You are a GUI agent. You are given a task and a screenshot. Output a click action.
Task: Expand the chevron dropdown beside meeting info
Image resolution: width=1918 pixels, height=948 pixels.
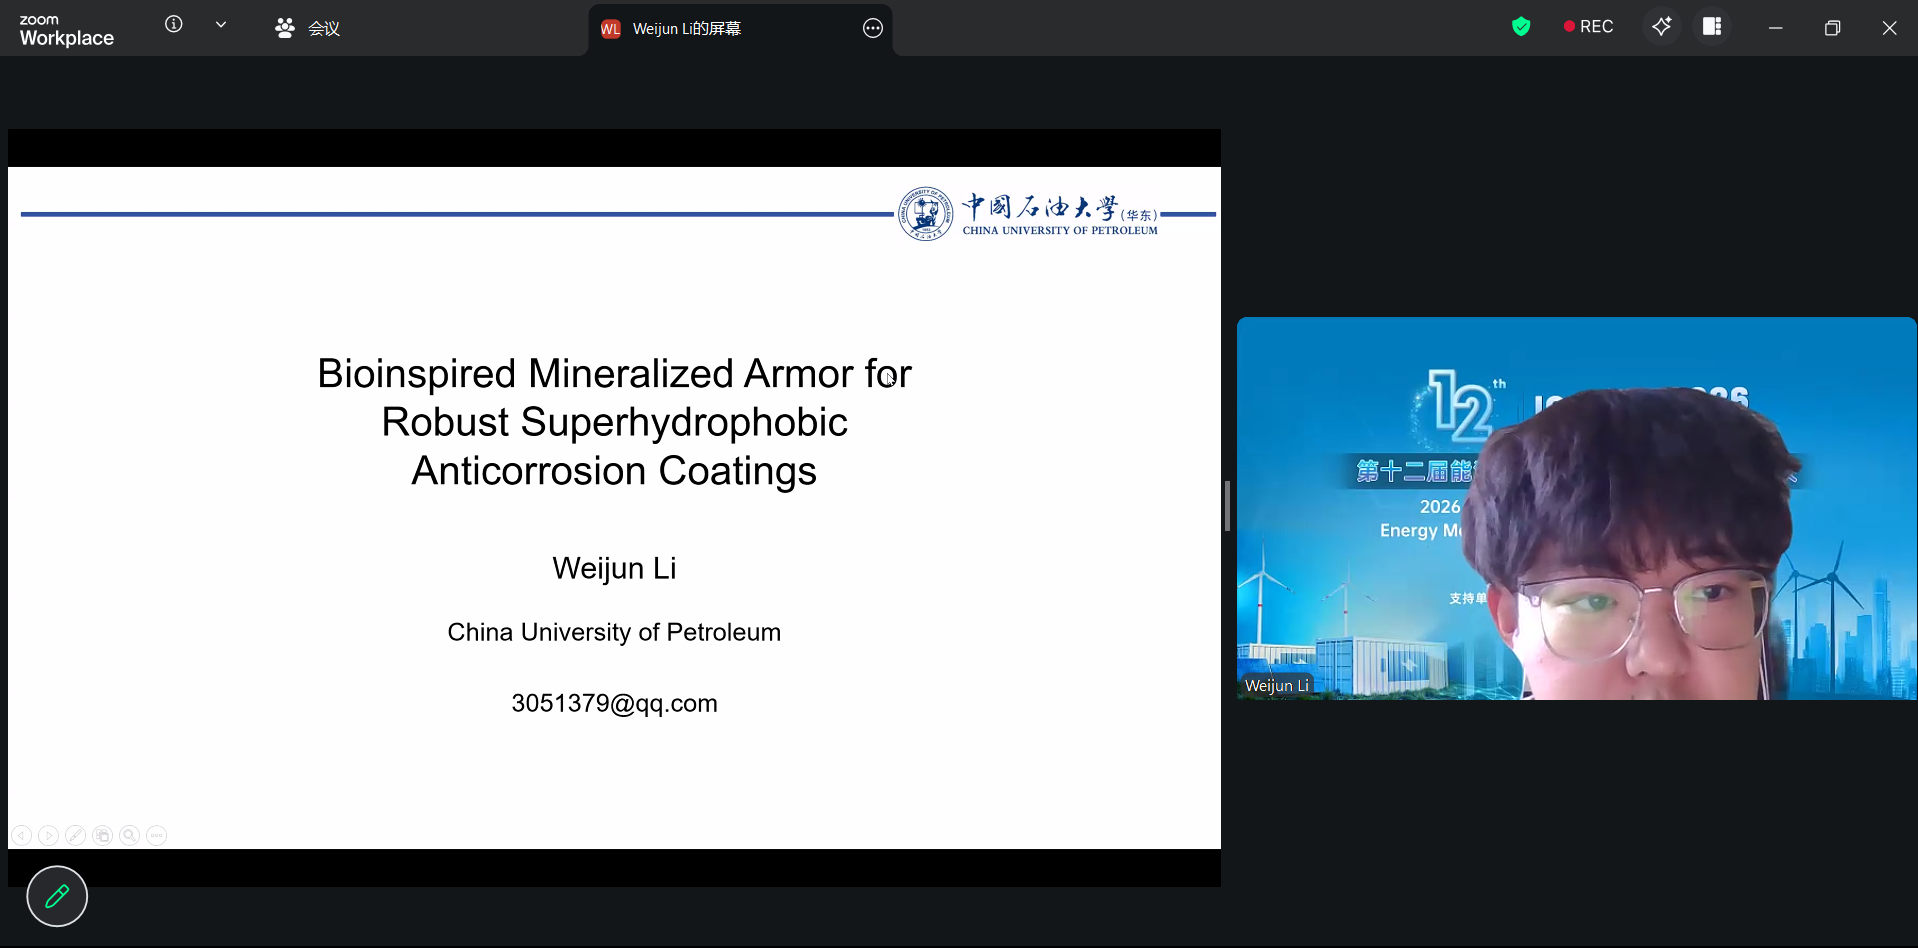coord(221,25)
